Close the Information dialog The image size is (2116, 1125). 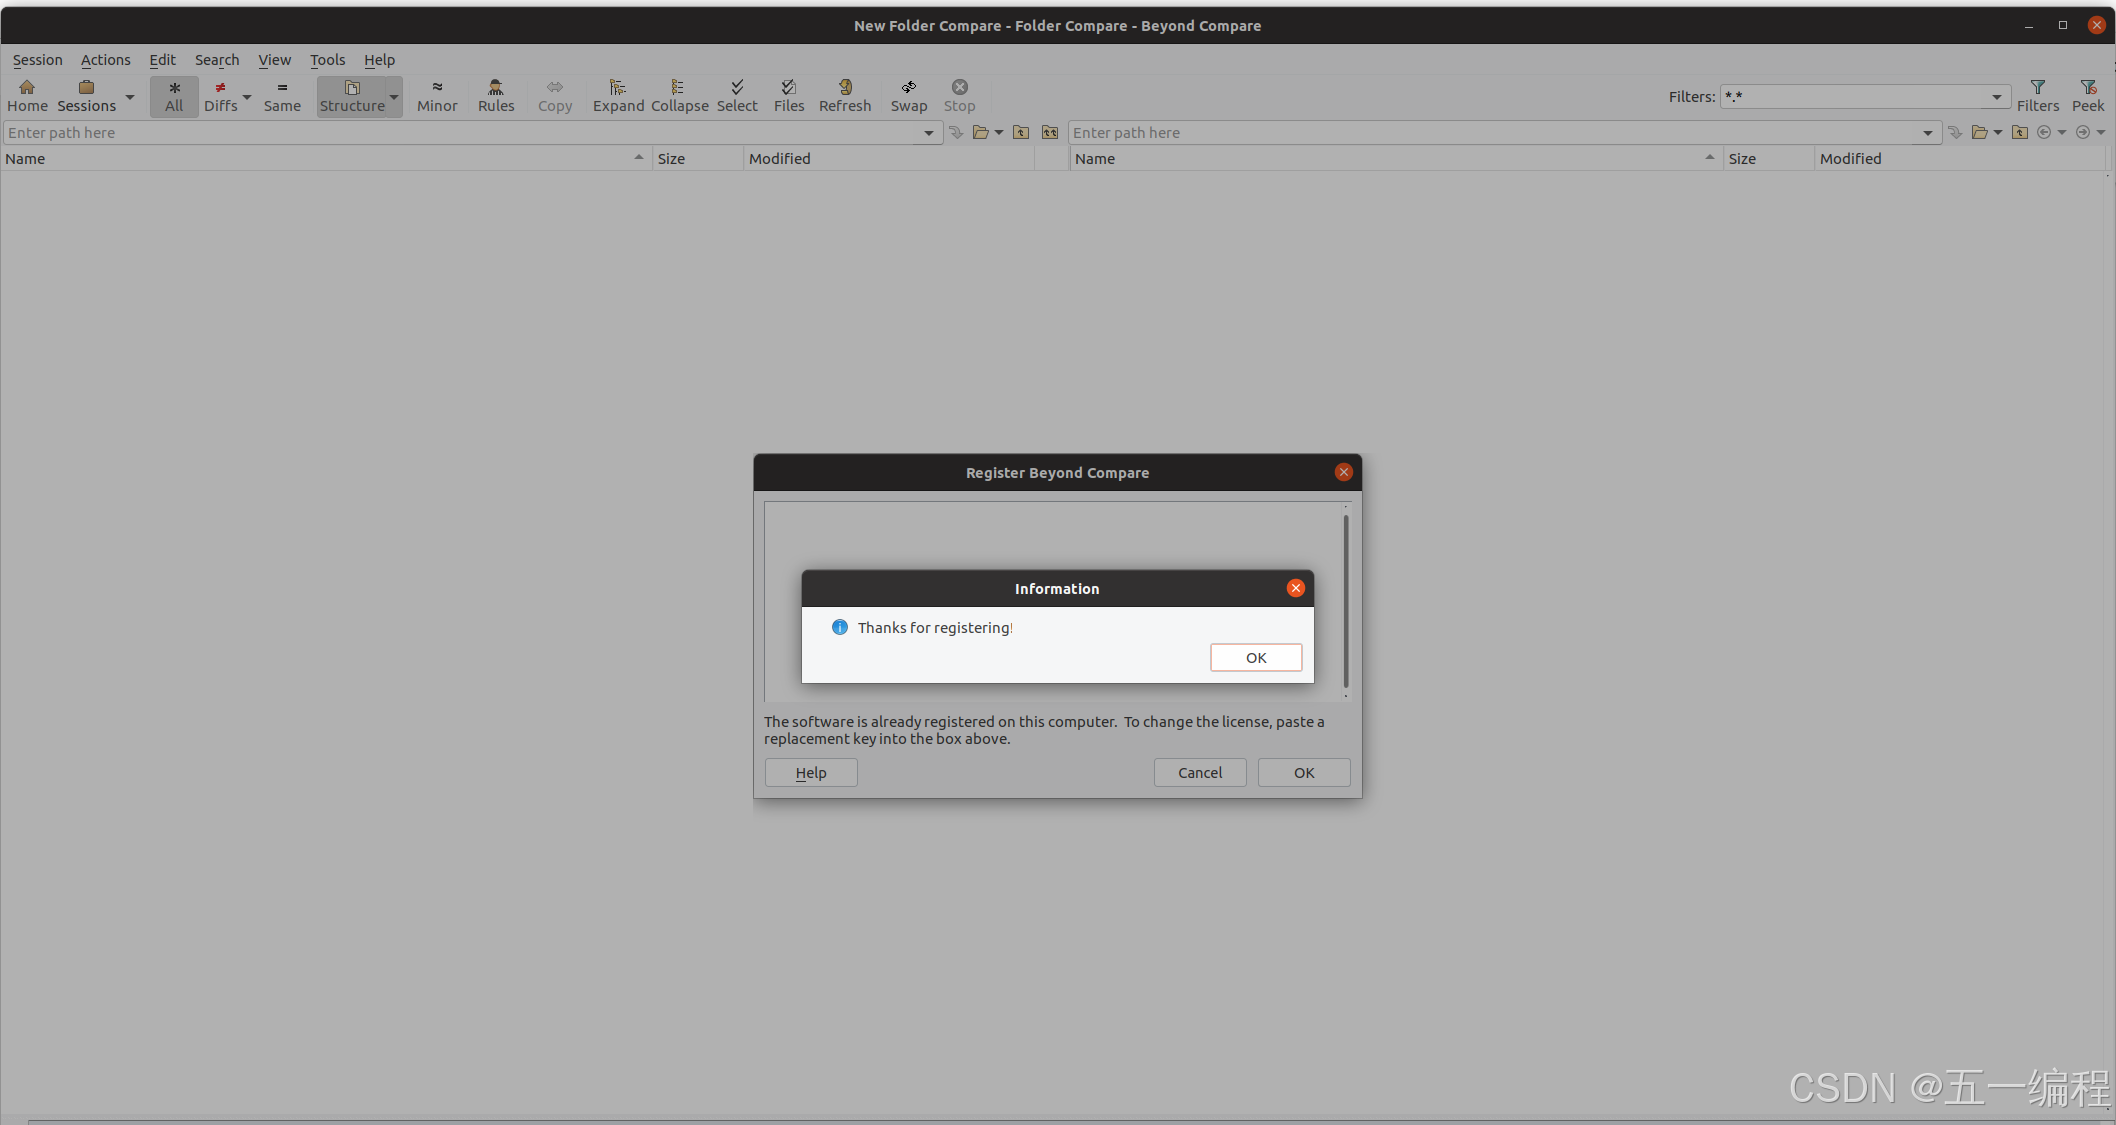(1296, 588)
